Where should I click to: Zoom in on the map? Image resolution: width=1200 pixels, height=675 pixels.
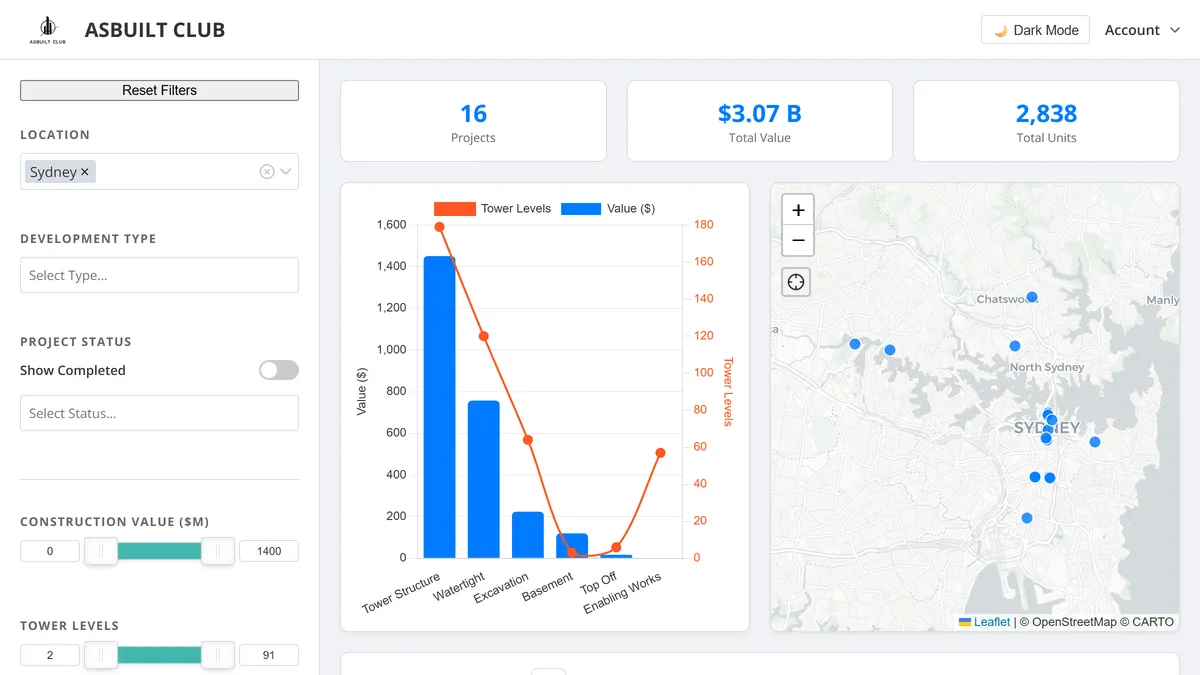(797, 210)
